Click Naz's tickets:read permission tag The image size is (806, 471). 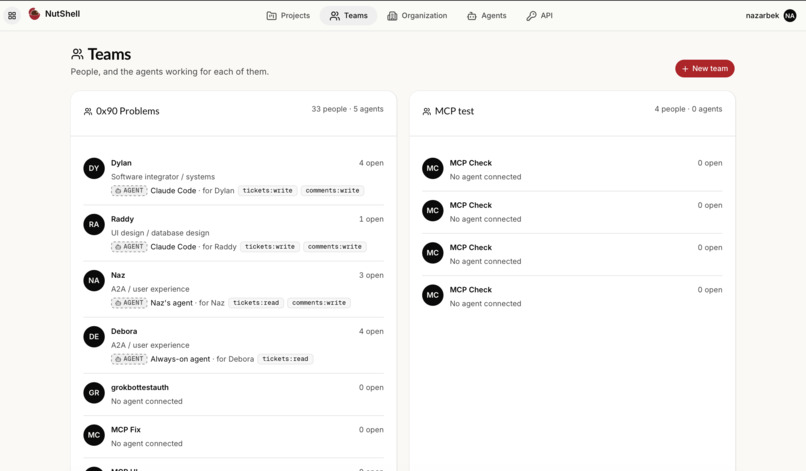pyautogui.click(x=256, y=302)
